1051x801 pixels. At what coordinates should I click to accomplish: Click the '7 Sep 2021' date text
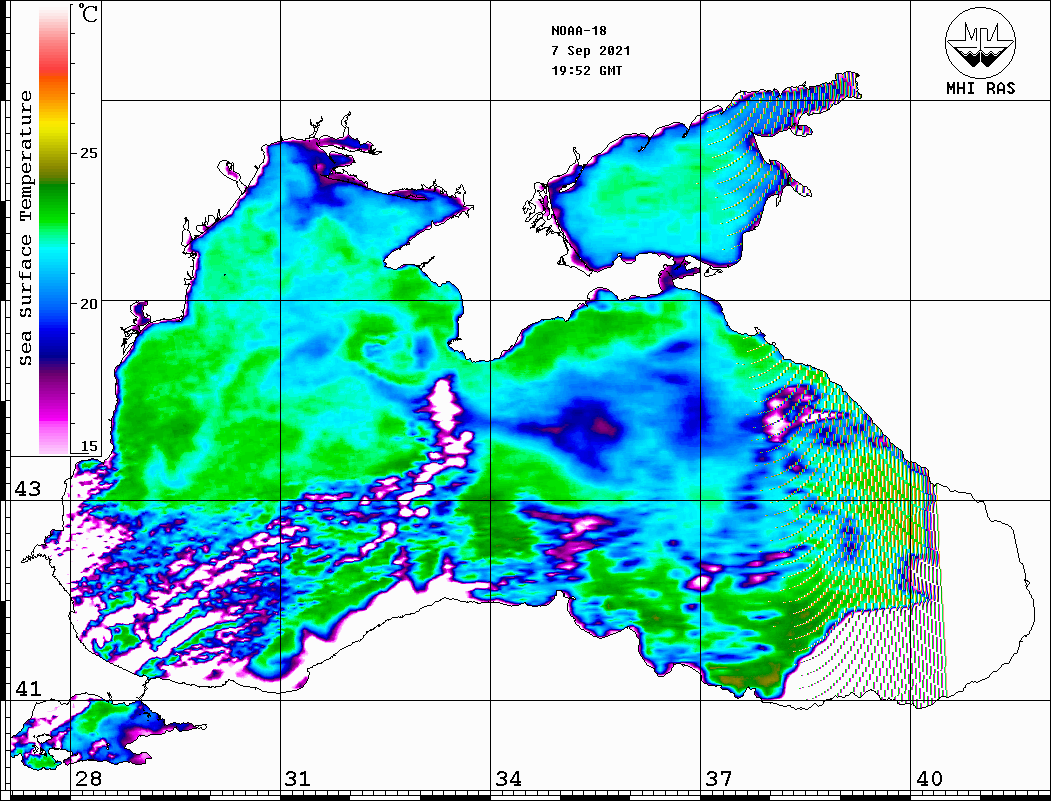tap(591, 50)
